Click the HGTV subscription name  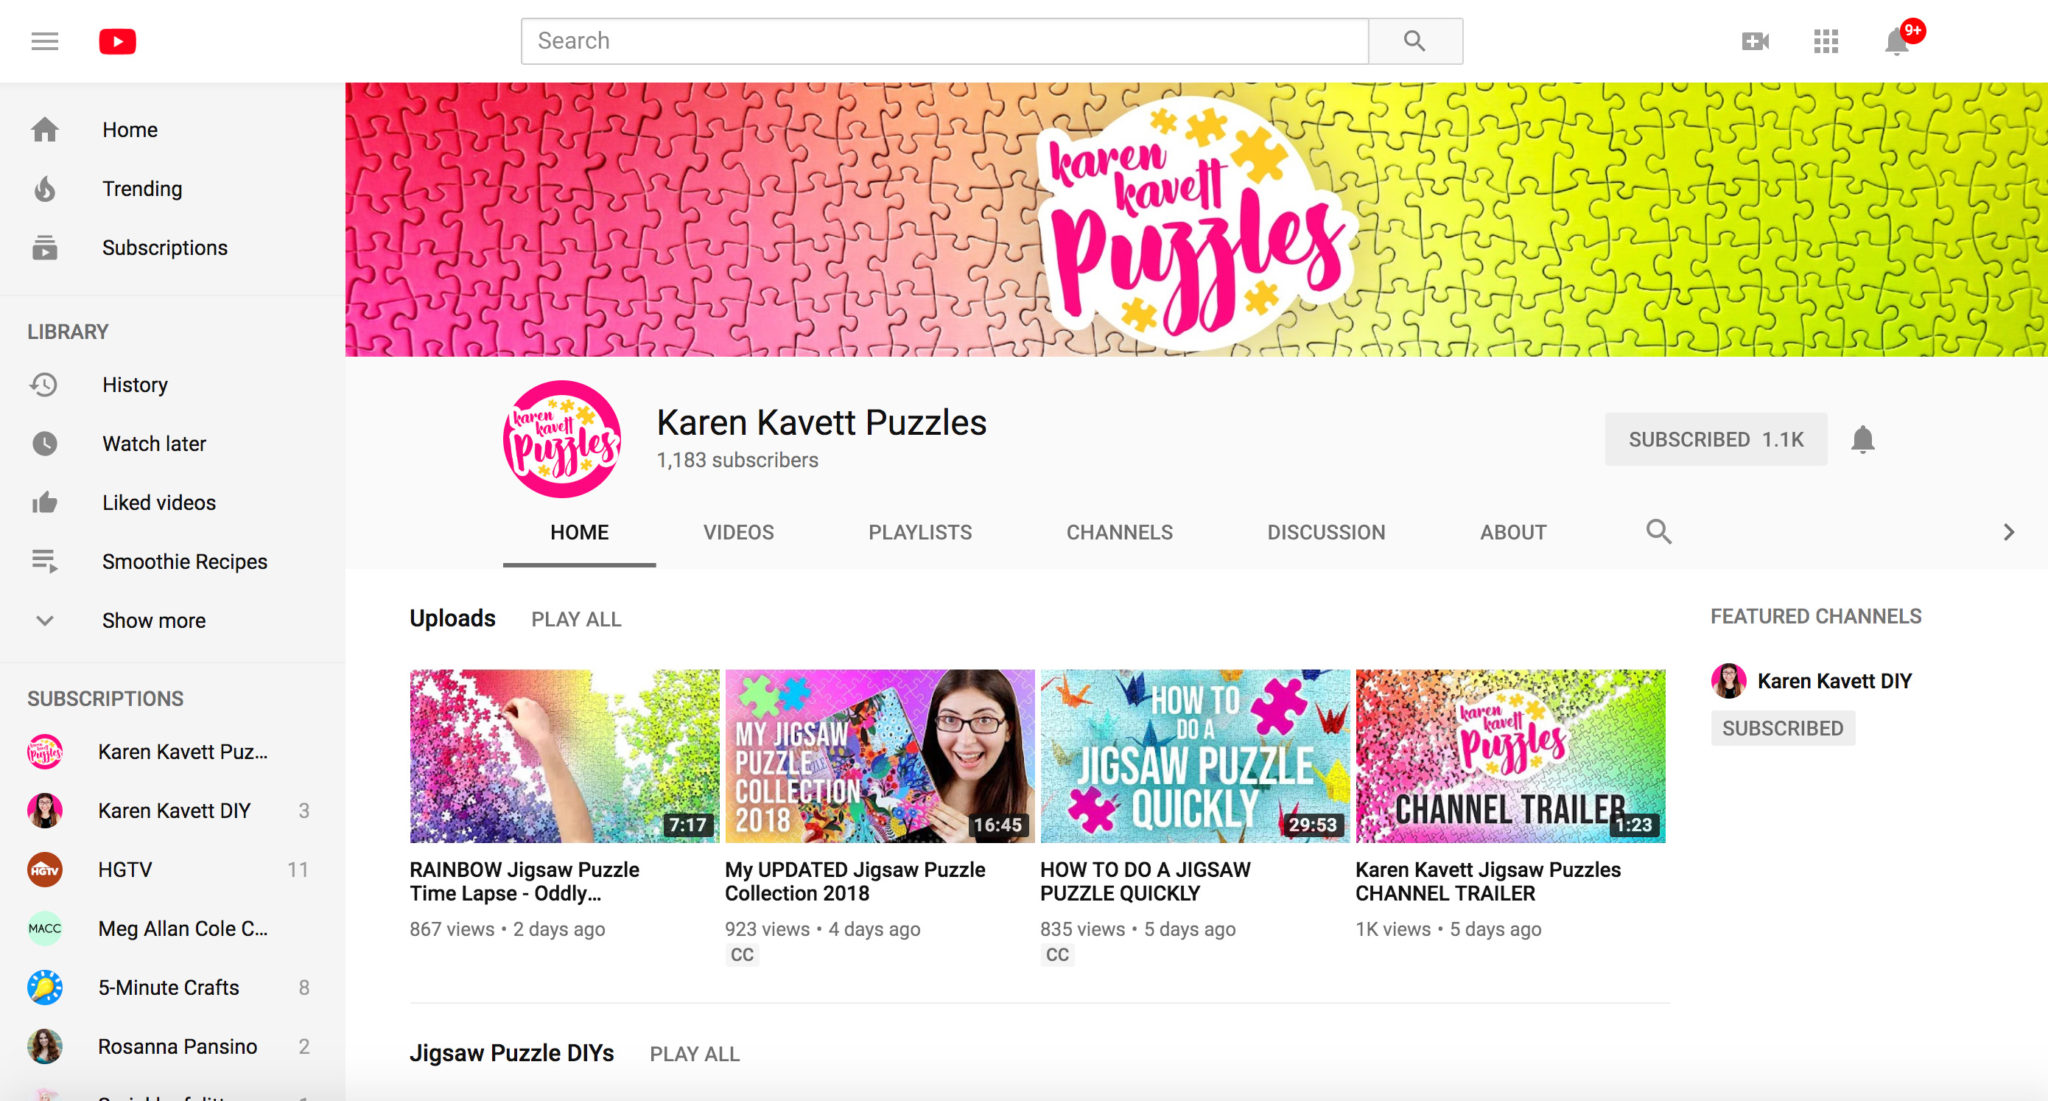click(125, 870)
